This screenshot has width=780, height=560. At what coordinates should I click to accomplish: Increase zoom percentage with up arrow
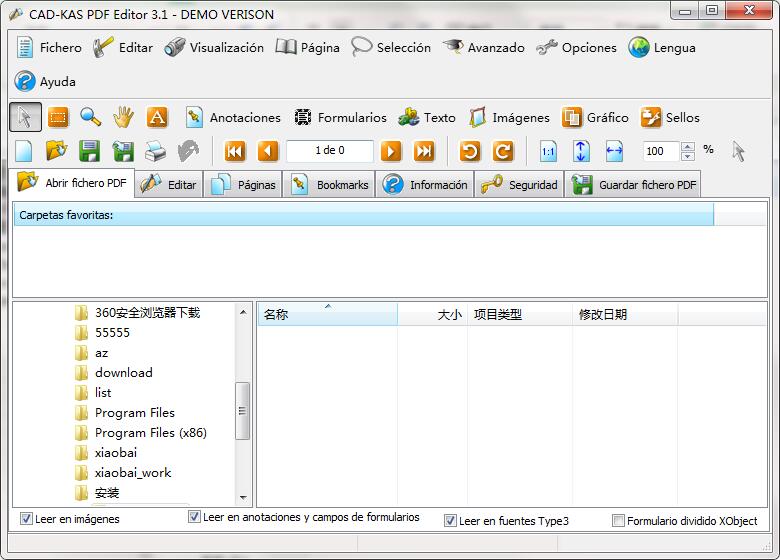click(687, 146)
